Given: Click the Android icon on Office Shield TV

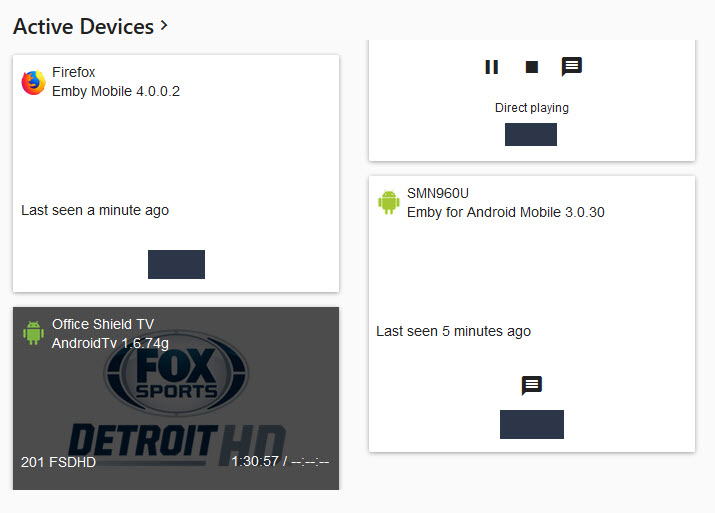Looking at the screenshot, I should (33, 333).
